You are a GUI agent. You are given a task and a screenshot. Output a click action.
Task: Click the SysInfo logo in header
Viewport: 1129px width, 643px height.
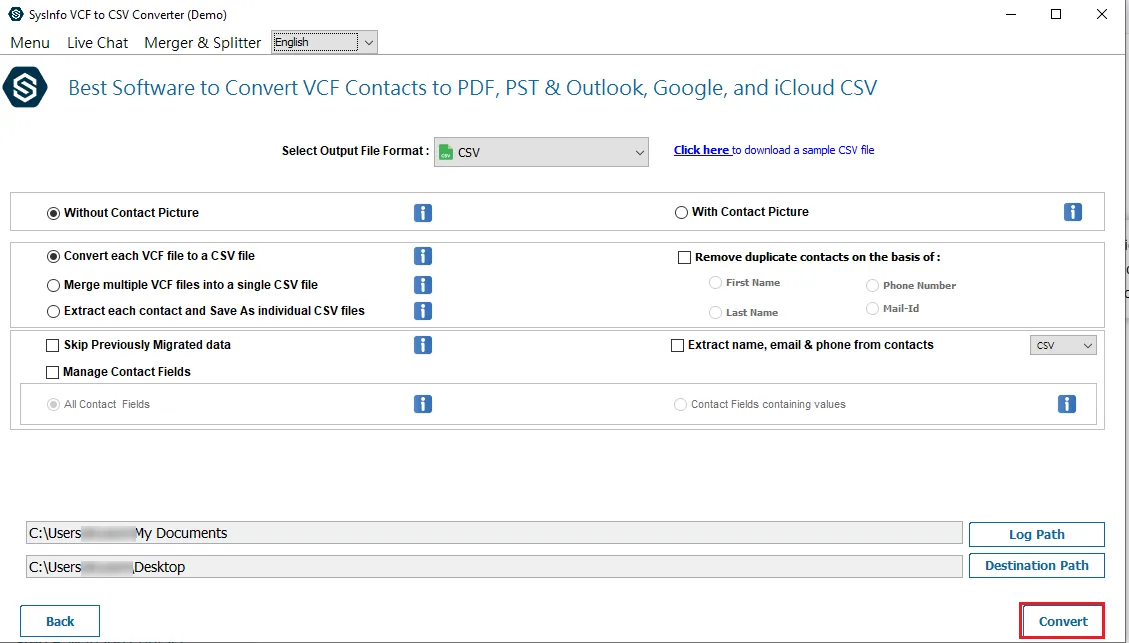tap(25, 88)
